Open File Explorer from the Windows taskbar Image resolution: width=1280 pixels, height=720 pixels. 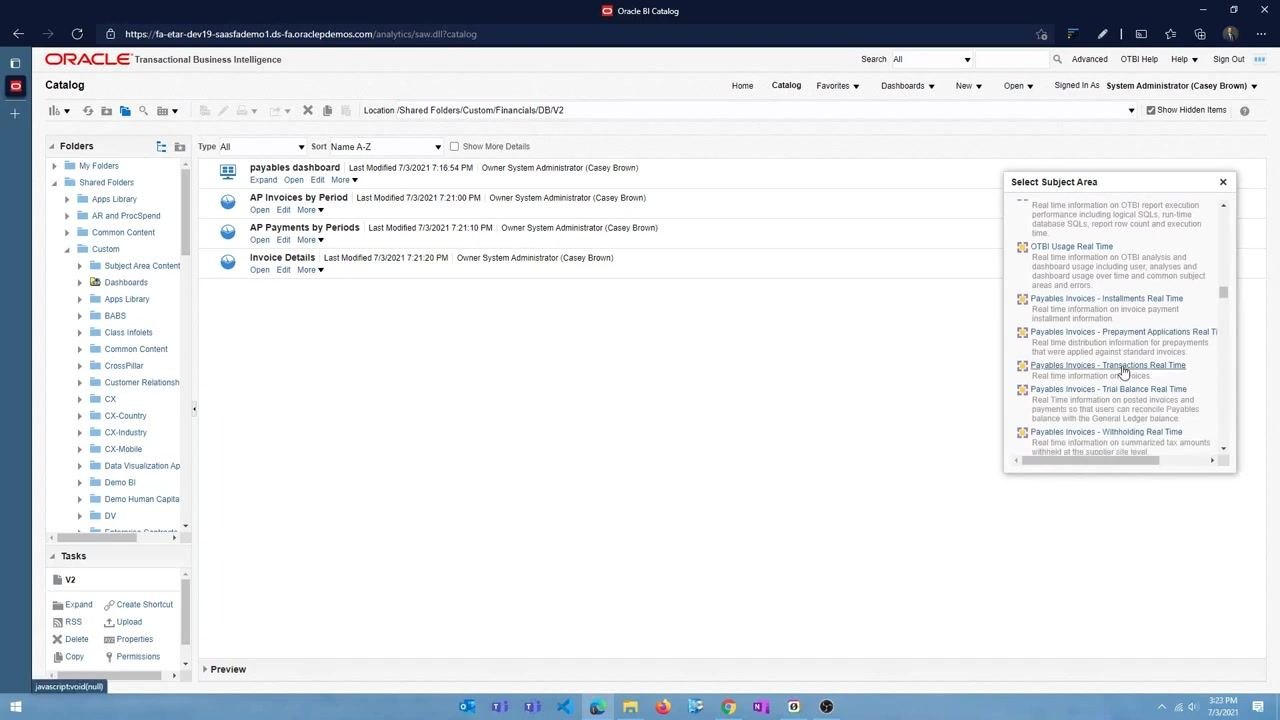coord(630,707)
